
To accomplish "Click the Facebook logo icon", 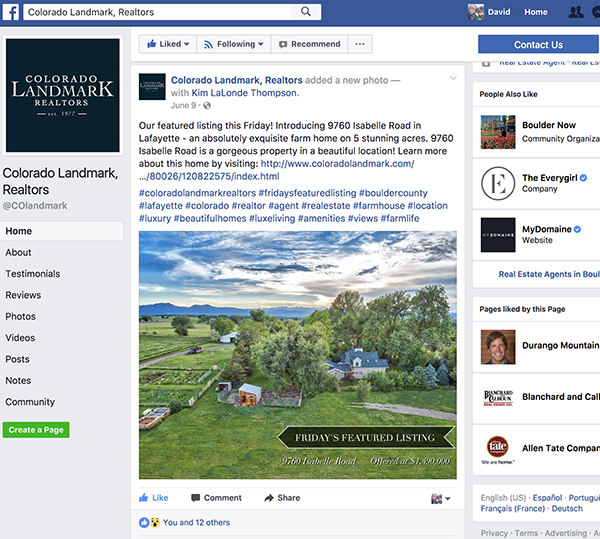I will point(10,12).
